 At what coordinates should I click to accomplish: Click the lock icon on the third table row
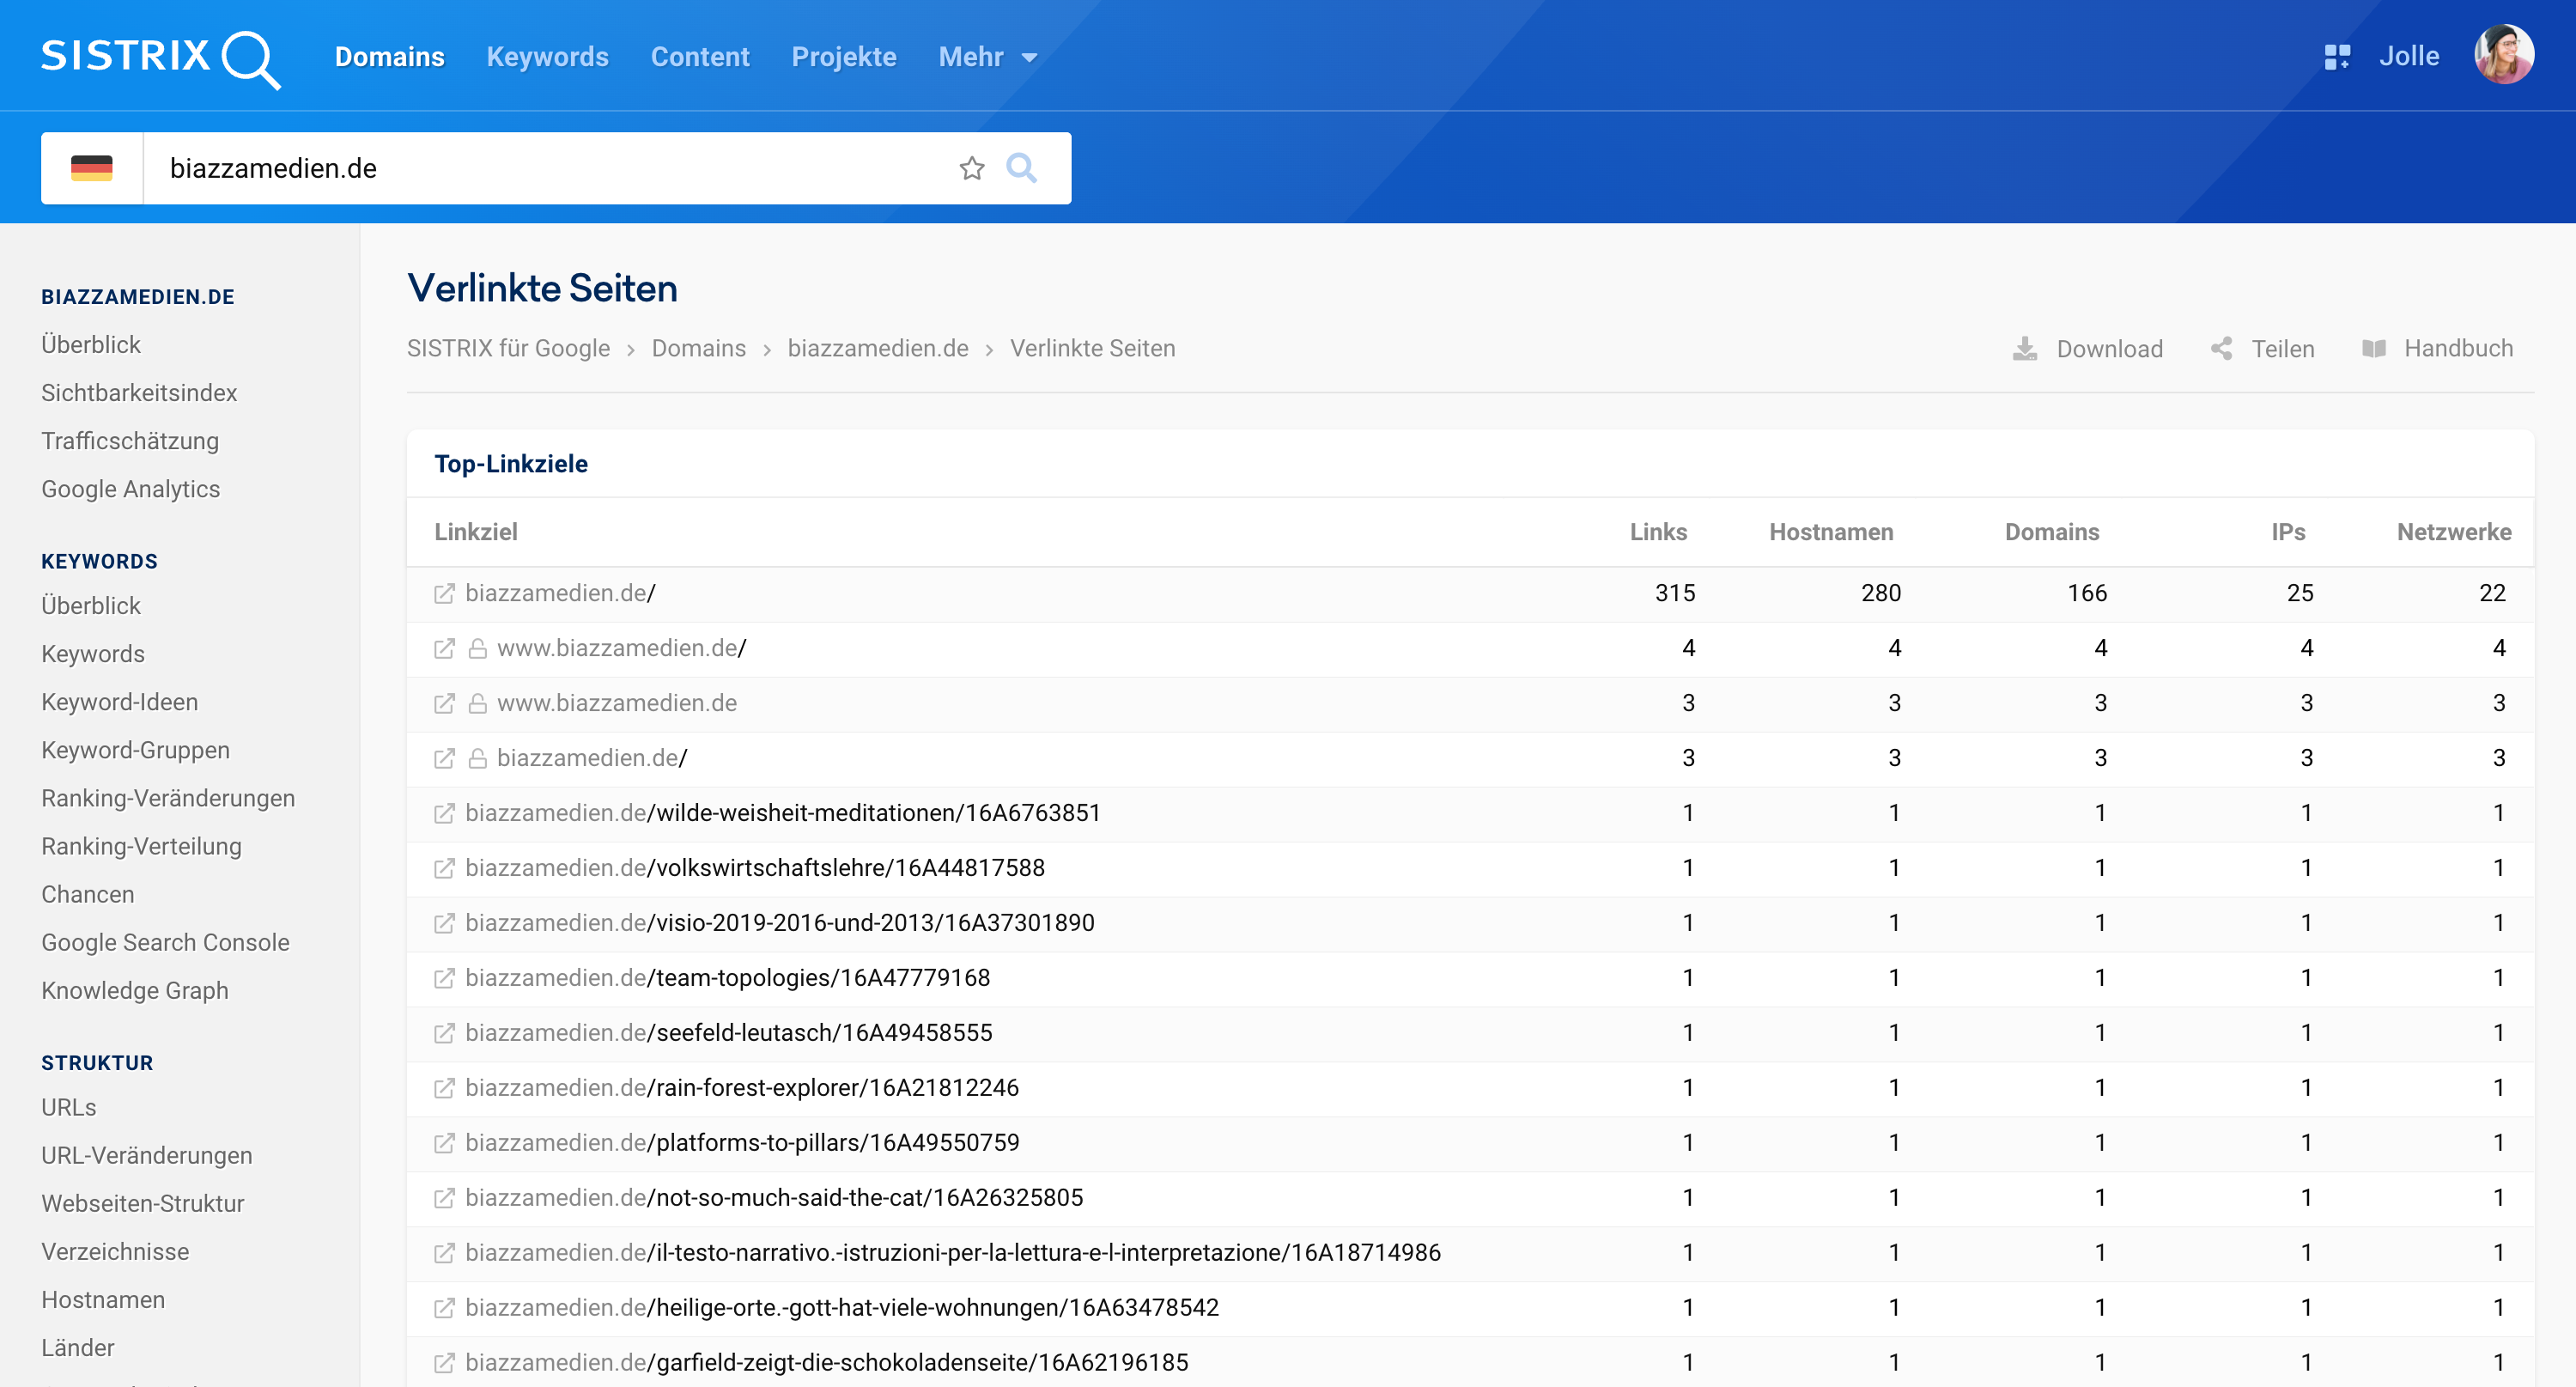[x=477, y=703]
